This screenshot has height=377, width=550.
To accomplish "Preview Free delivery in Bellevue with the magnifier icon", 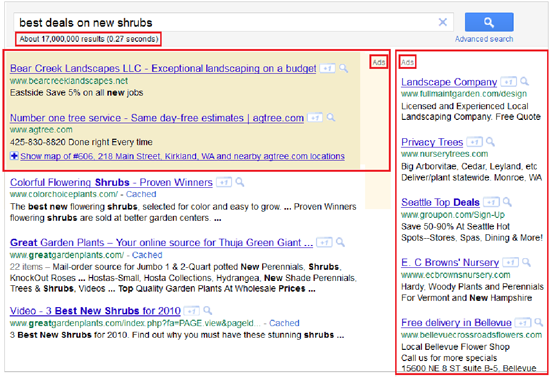I will pyautogui.click(x=539, y=322).
